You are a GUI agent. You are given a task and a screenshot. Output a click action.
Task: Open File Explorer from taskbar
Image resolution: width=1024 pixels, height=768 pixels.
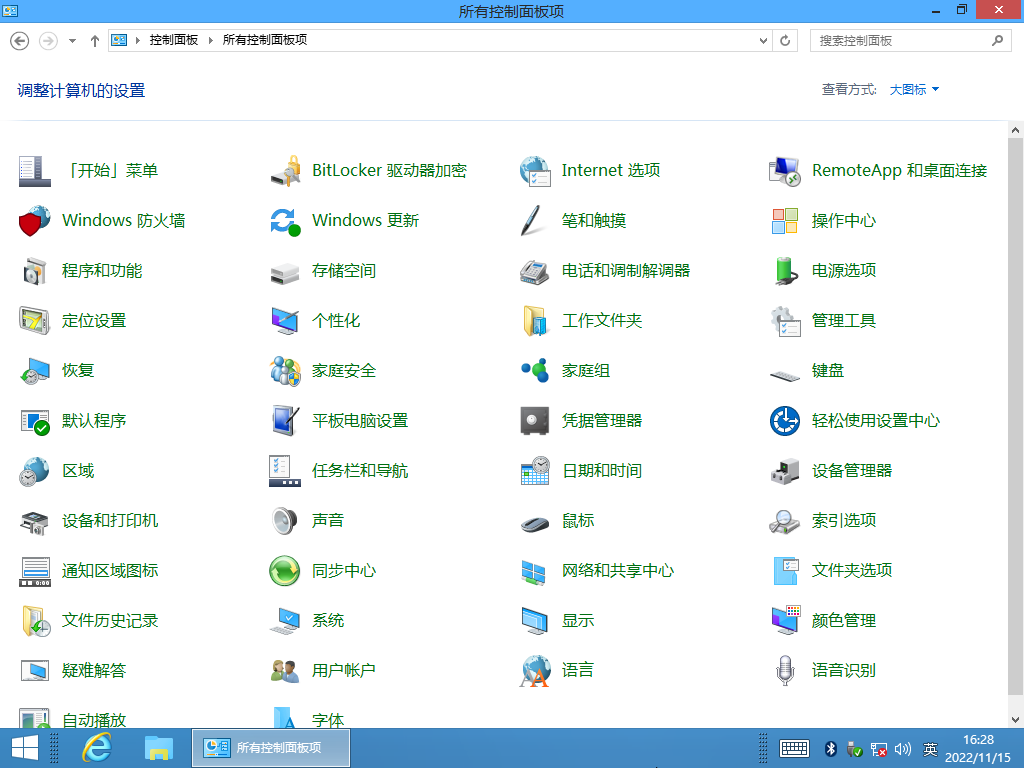click(x=158, y=748)
